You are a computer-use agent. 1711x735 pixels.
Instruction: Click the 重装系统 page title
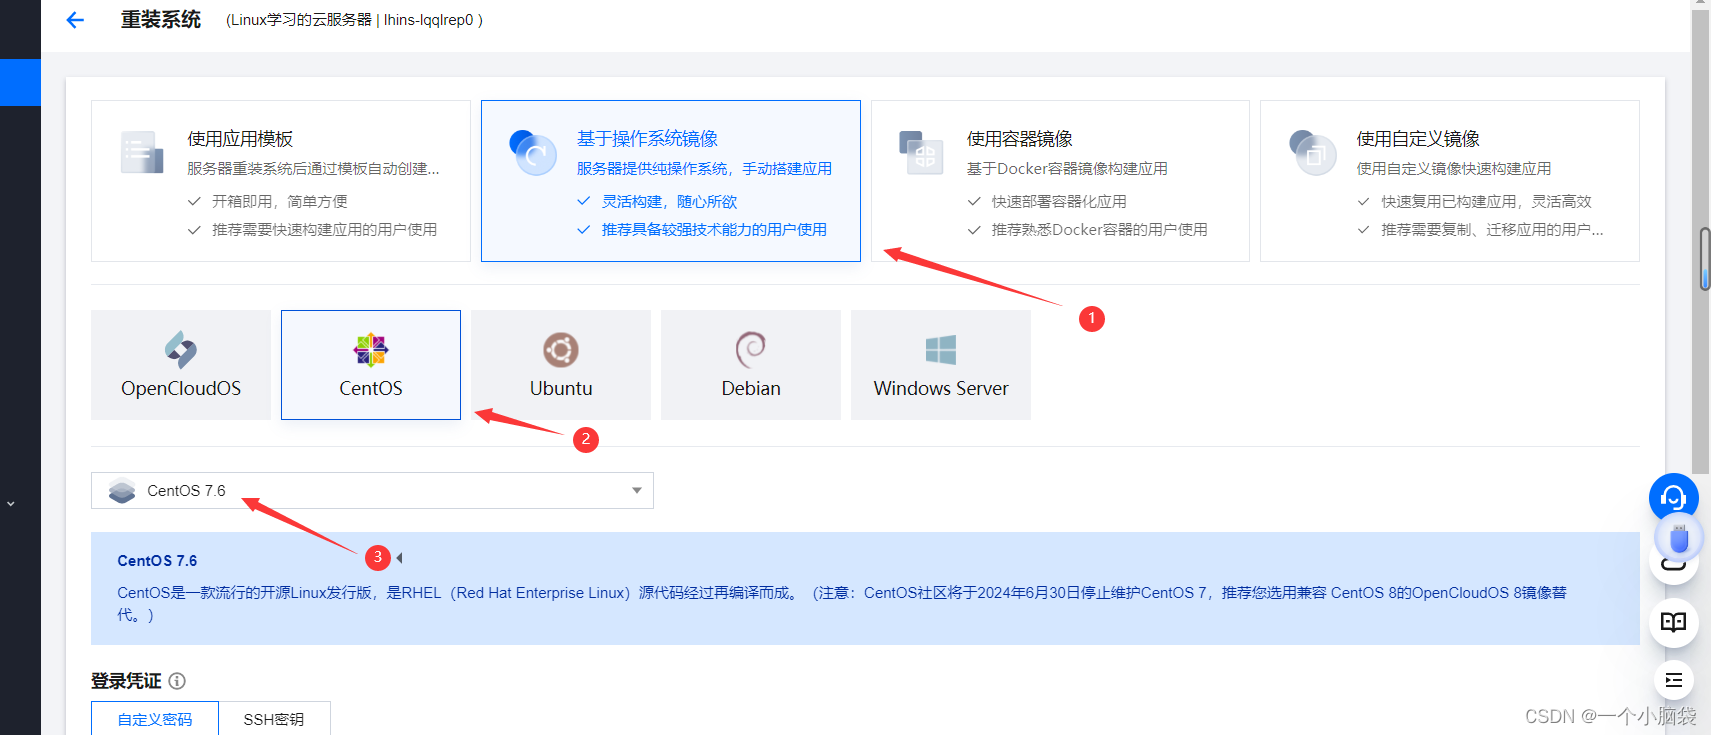click(x=161, y=20)
